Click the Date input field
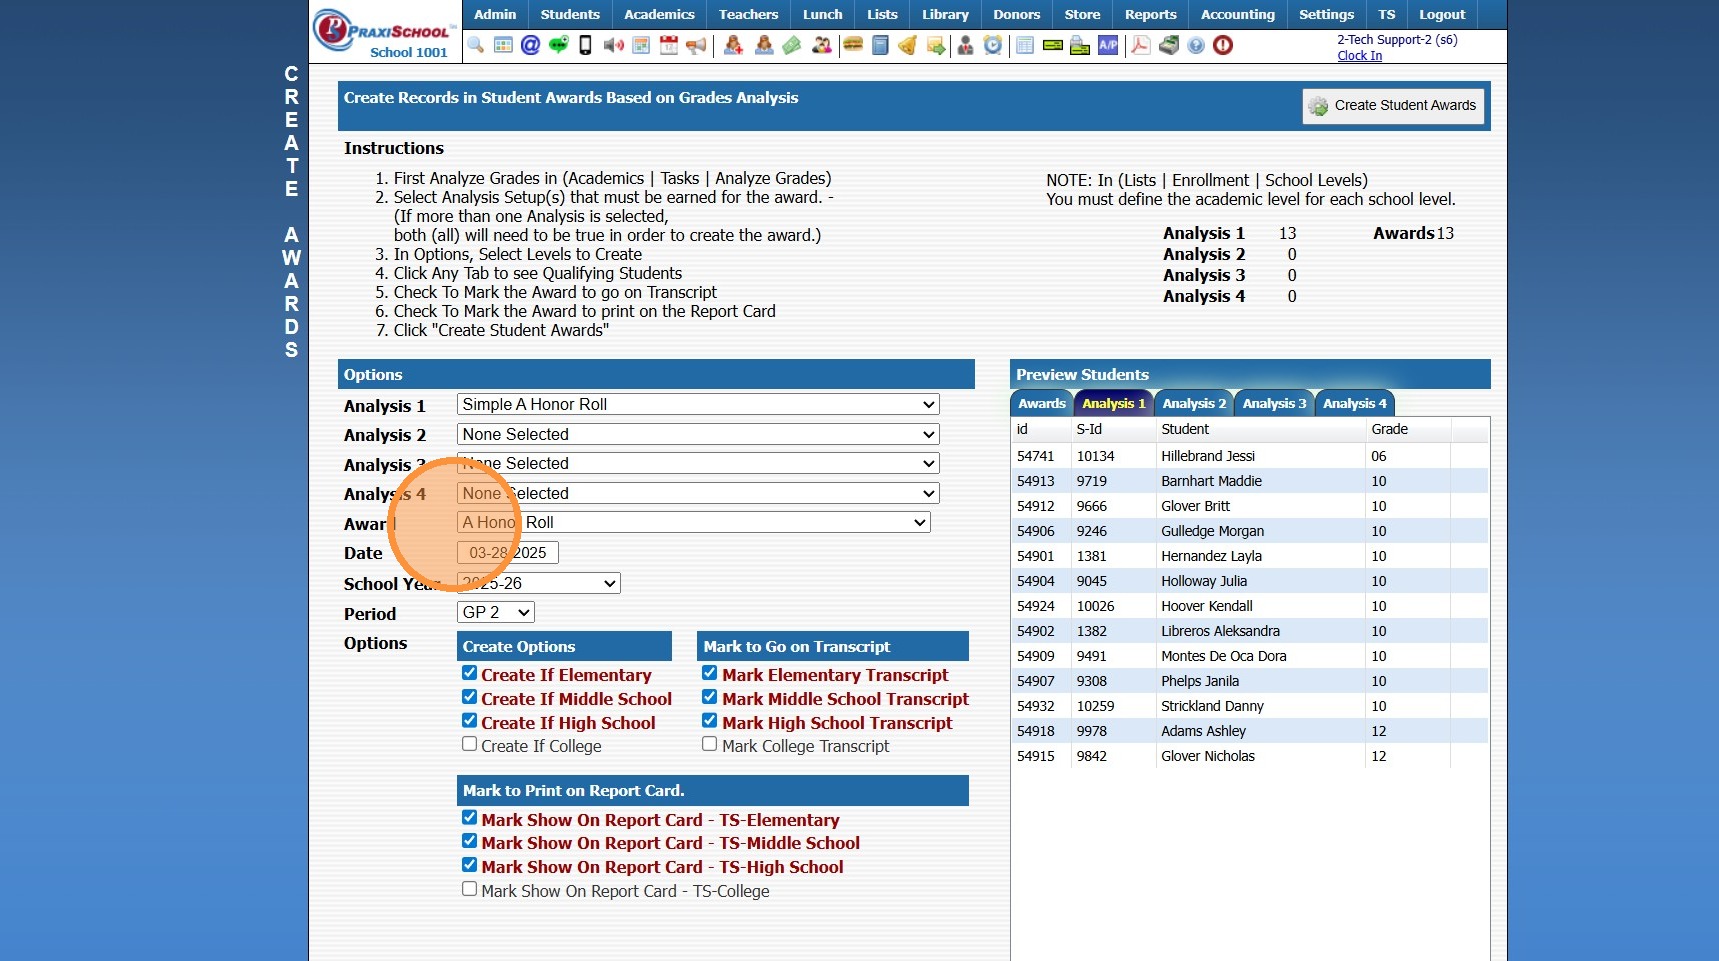This screenshot has height=961, width=1719. click(508, 553)
